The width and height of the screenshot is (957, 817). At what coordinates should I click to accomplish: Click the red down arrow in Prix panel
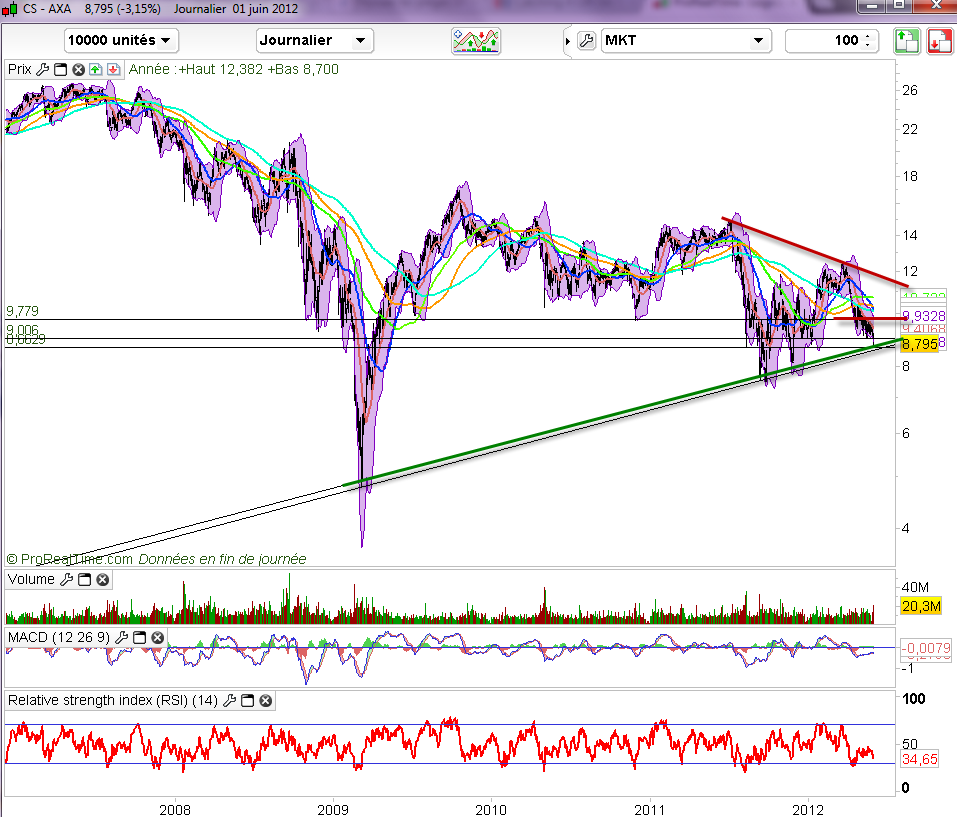click(x=112, y=70)
